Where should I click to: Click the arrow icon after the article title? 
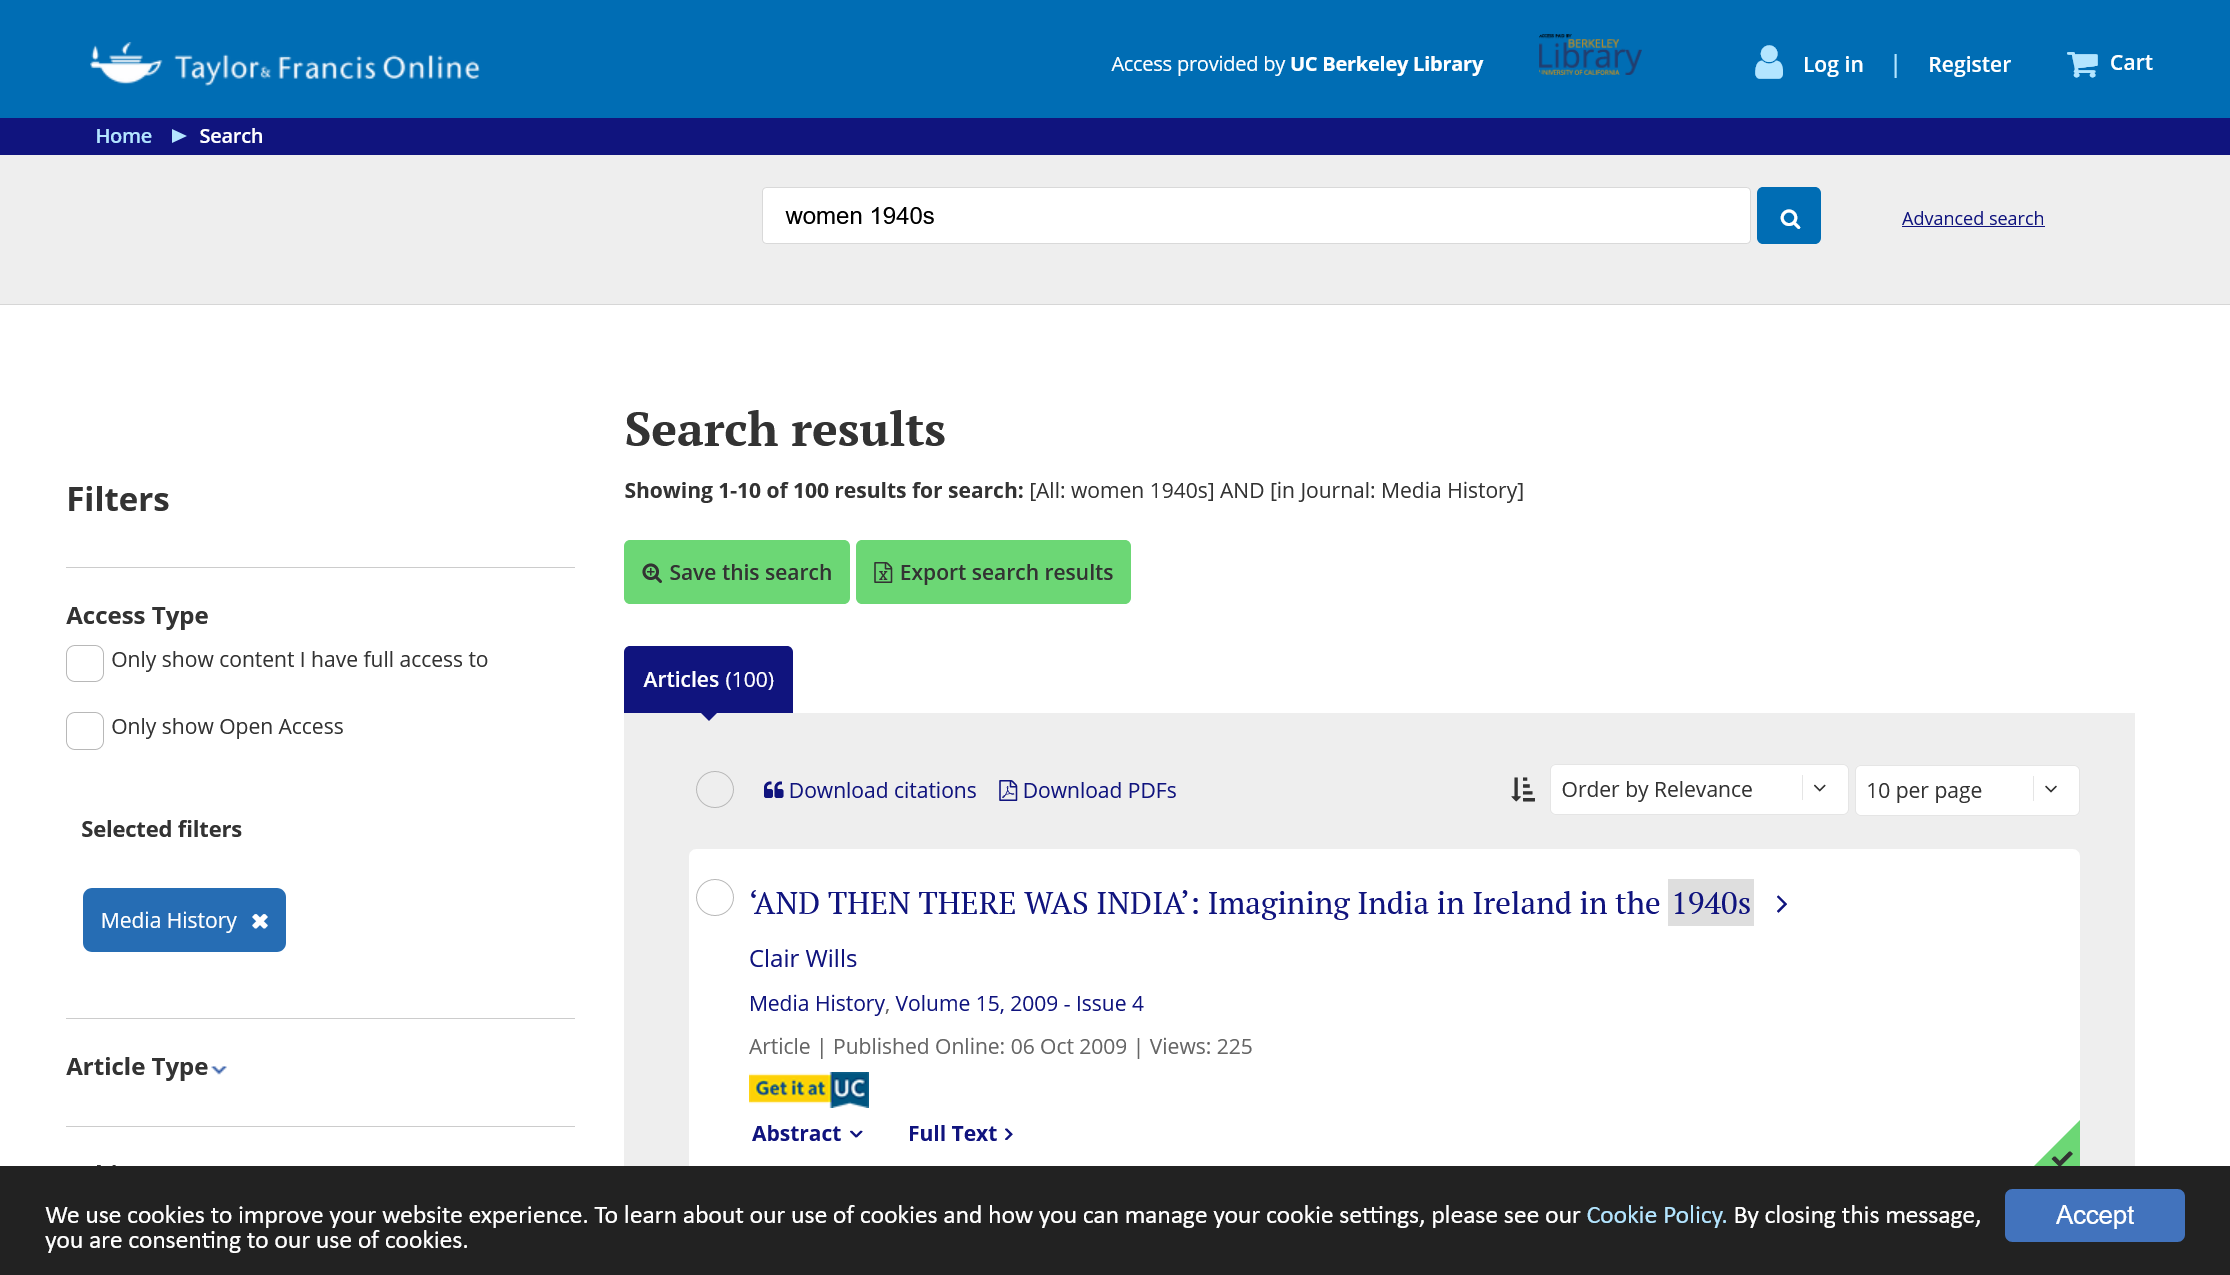pos(1782,904)
